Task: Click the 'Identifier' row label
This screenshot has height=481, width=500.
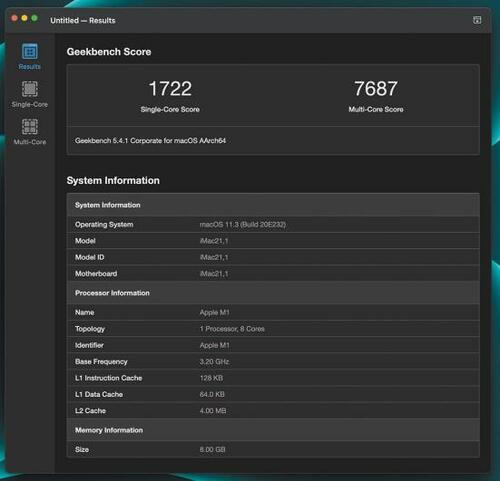Action: (89, 345)
